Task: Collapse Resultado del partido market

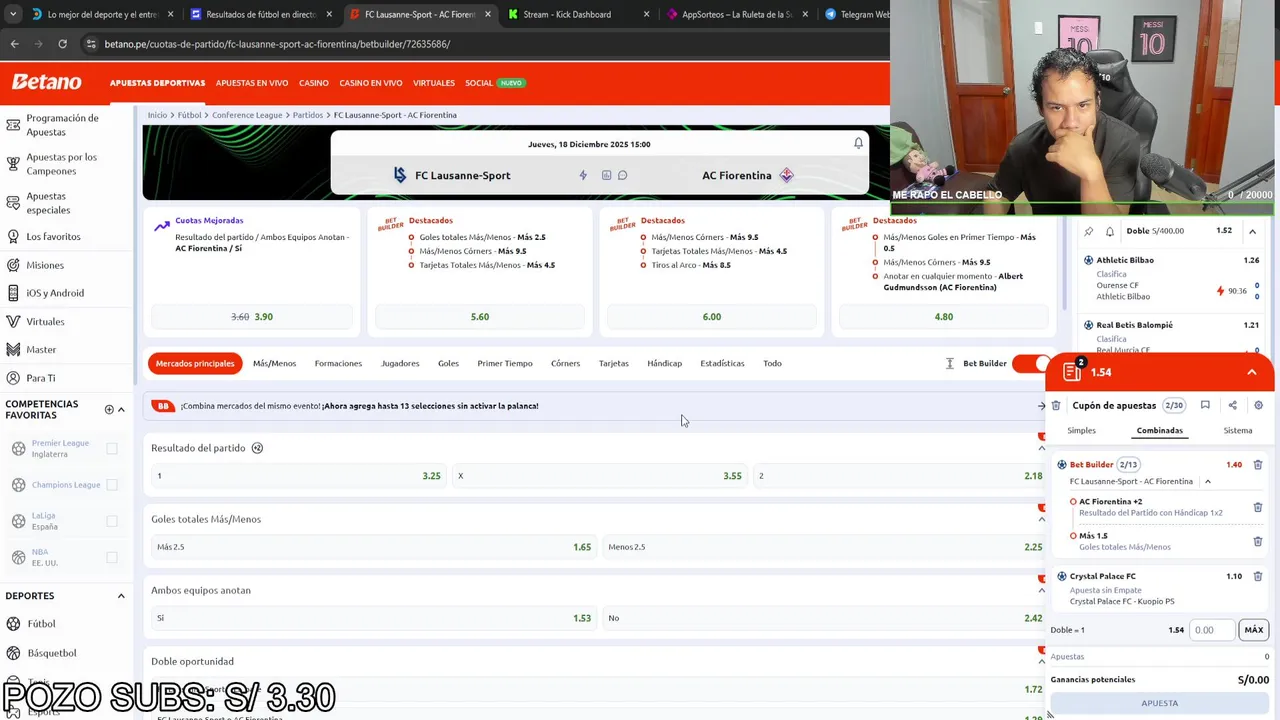Action: [x=1041, y=448]
